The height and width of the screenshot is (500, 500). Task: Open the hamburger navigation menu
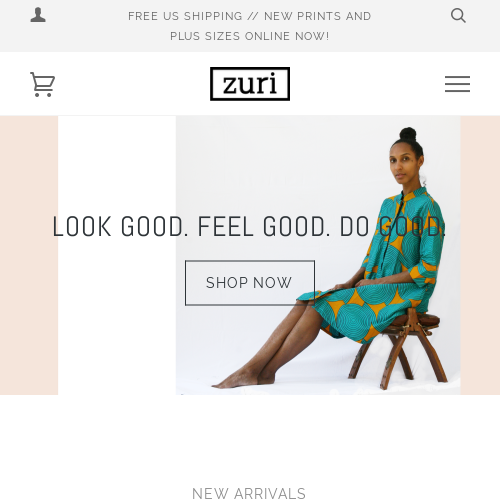(457, 84)
